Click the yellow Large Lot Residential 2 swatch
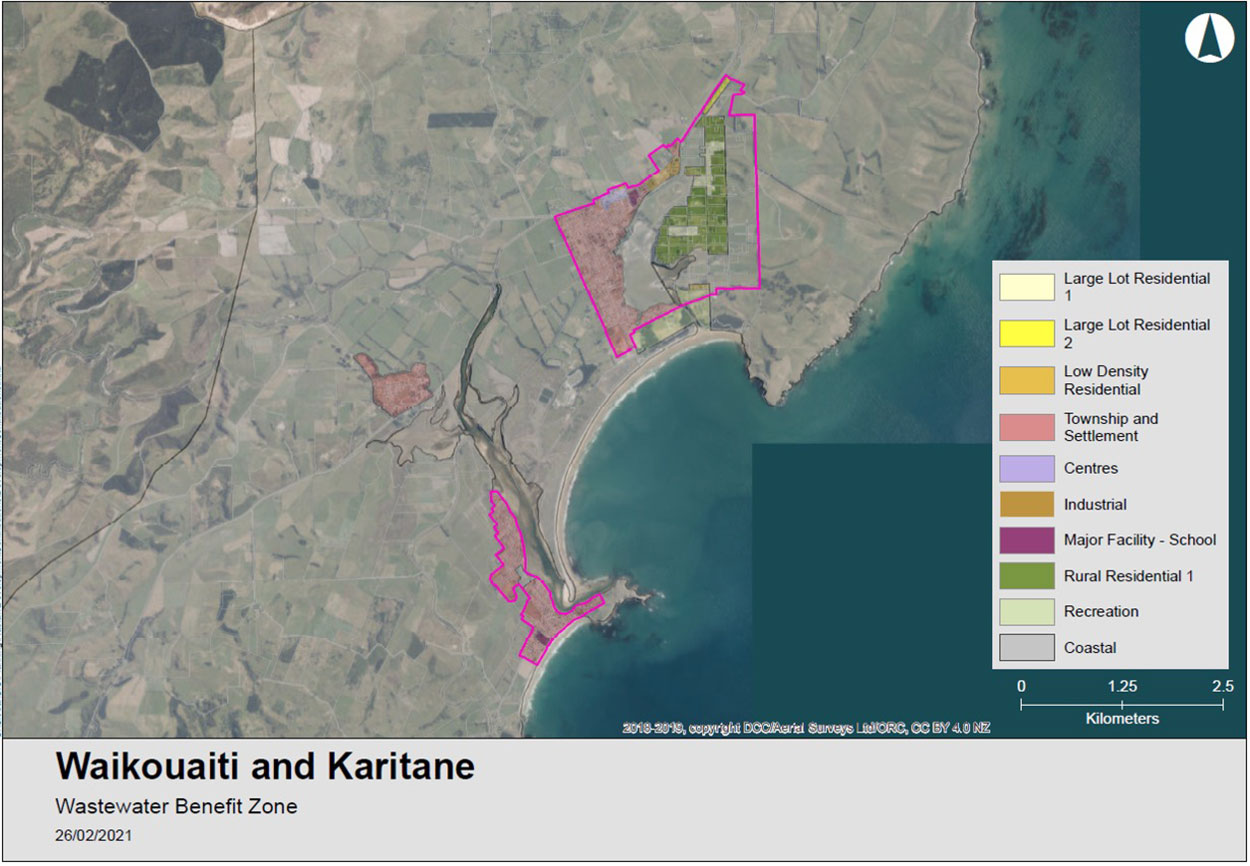 1027,333
